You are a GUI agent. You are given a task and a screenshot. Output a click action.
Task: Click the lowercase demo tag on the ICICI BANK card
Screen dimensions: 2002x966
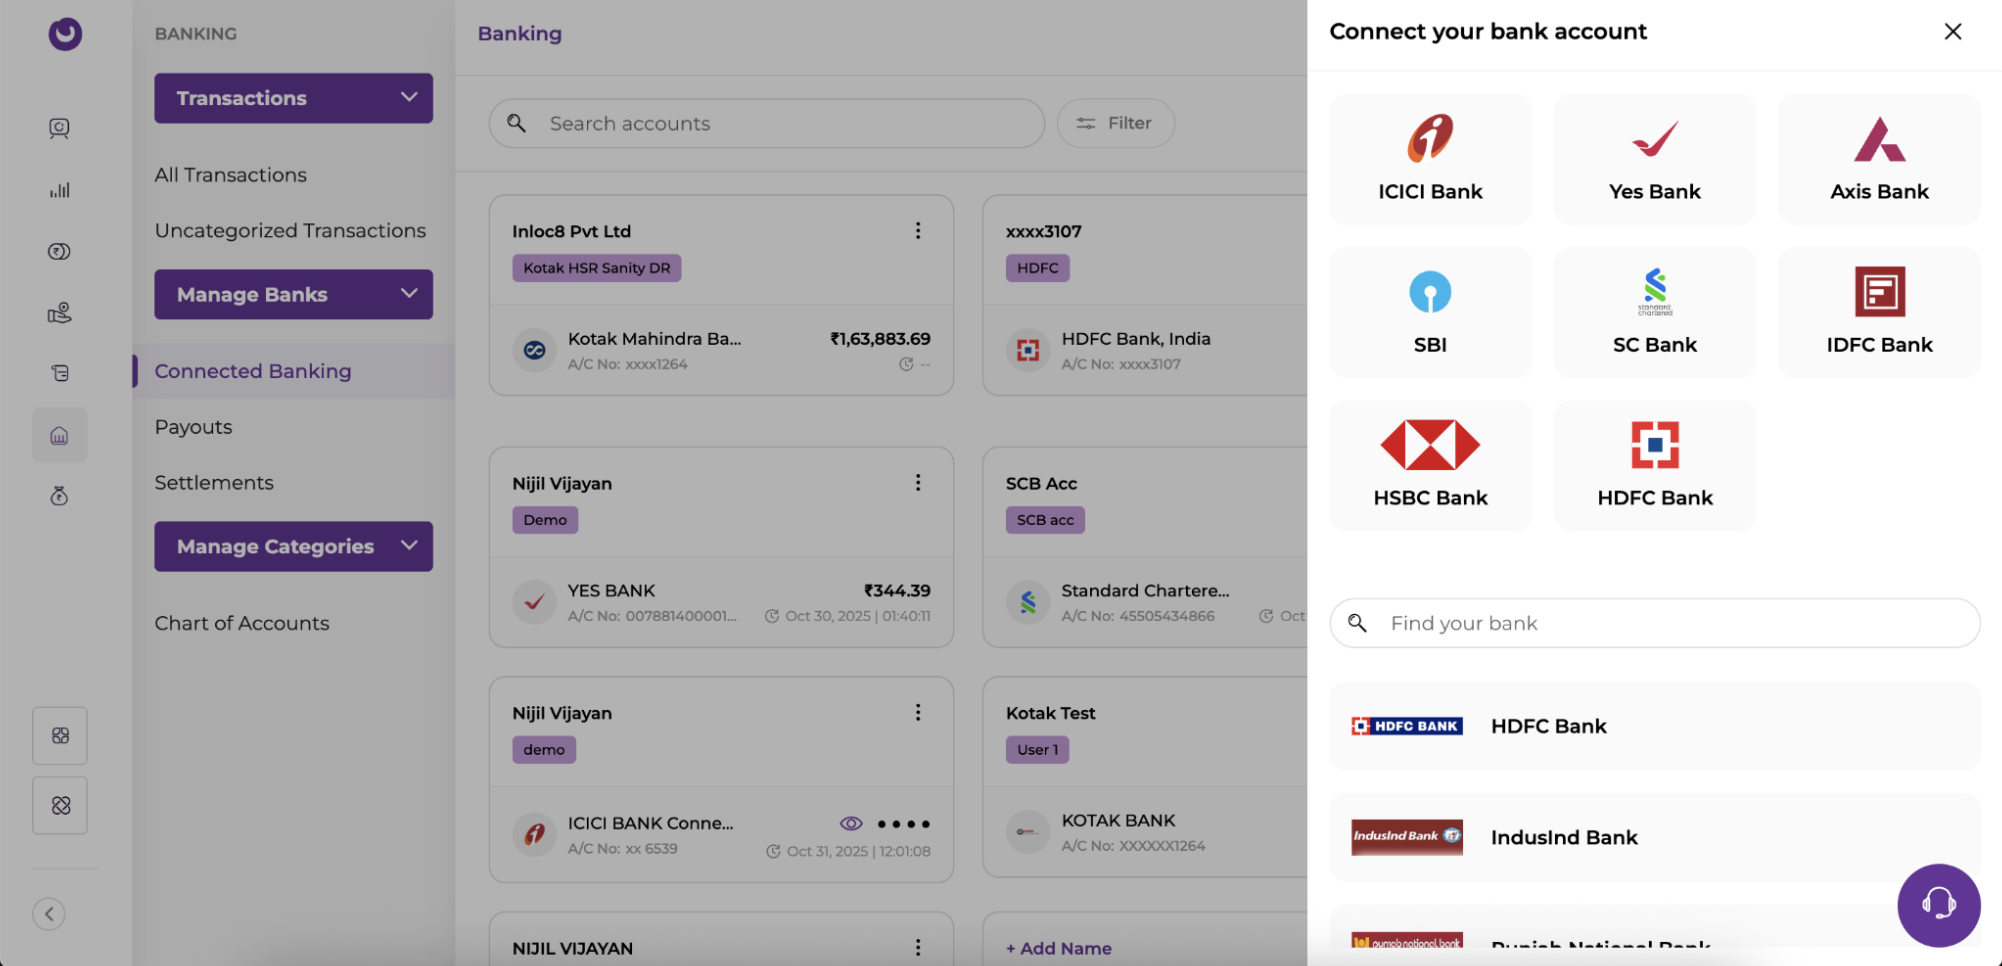pos(544,750)
